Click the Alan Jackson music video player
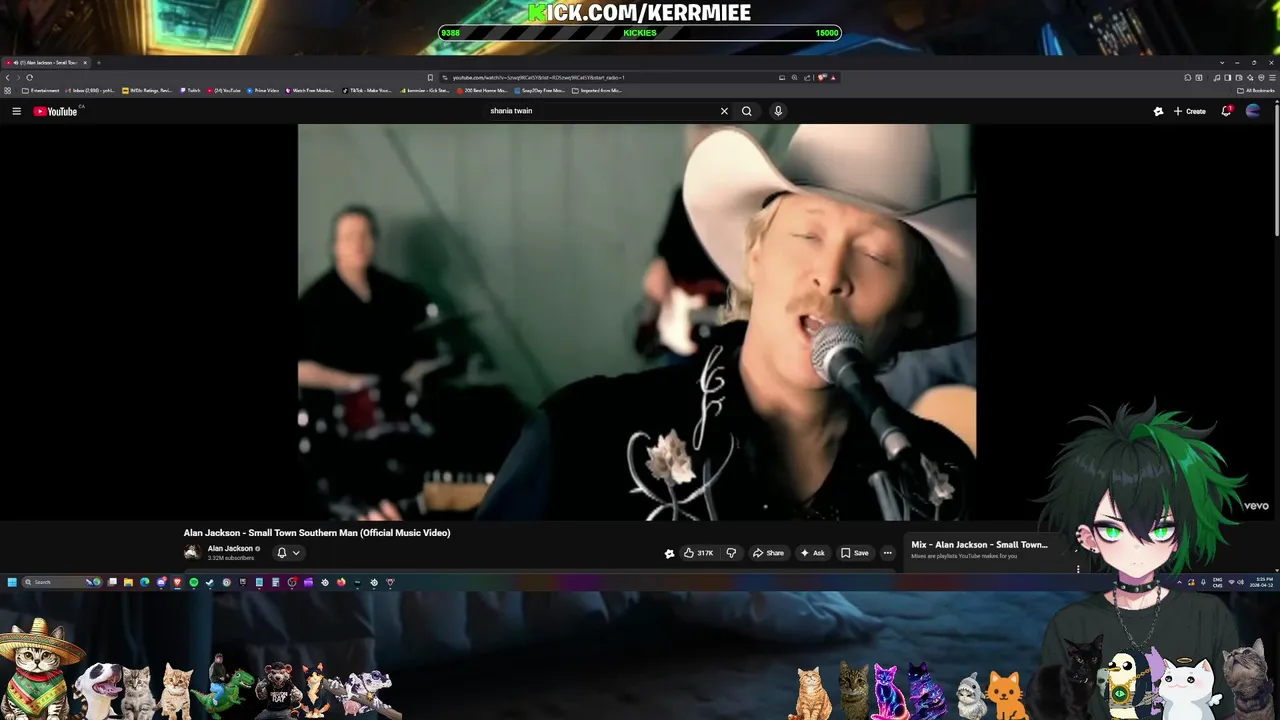1280x720 pixels. tap(637, 322)
